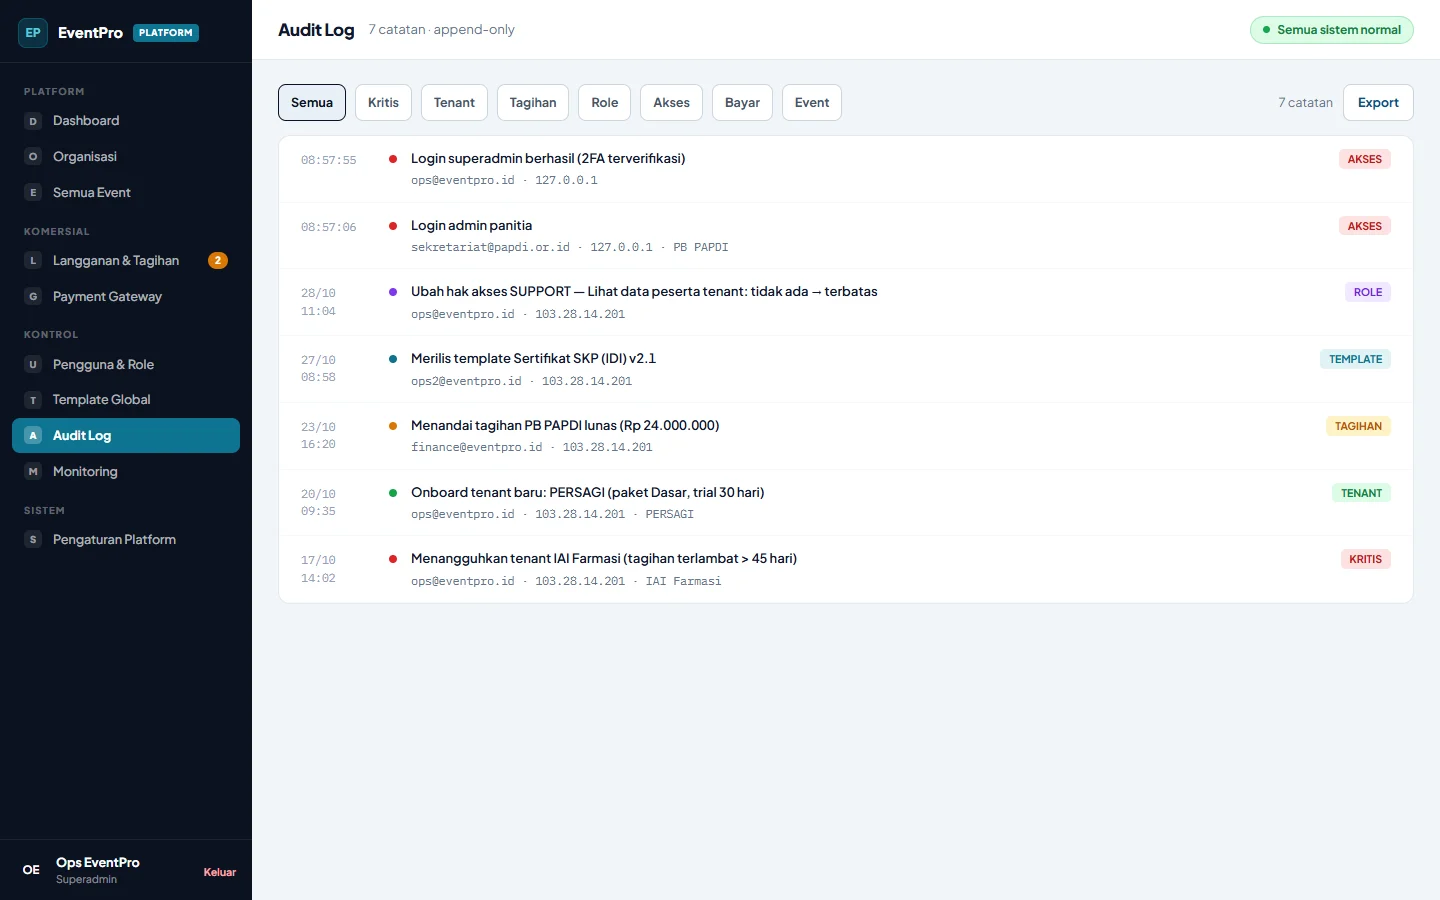1440x900 pixels.
Task: Select the Ubah hak akses SUPPORT entry
Action: click(846, 302)
